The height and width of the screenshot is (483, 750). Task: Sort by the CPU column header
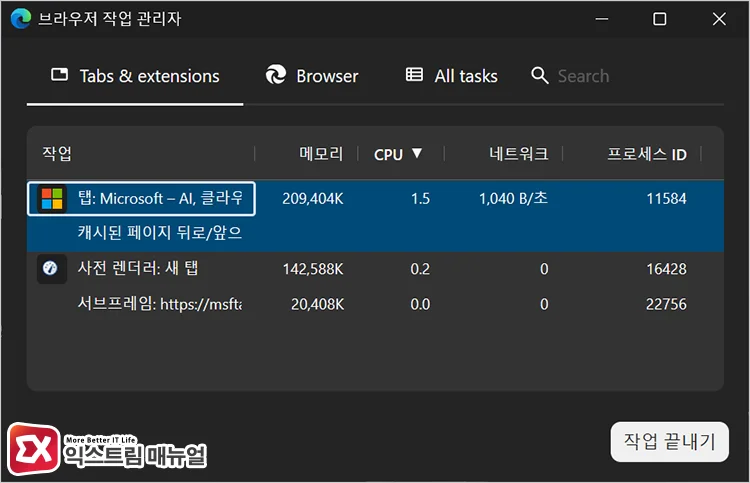(x=388, y=154)
